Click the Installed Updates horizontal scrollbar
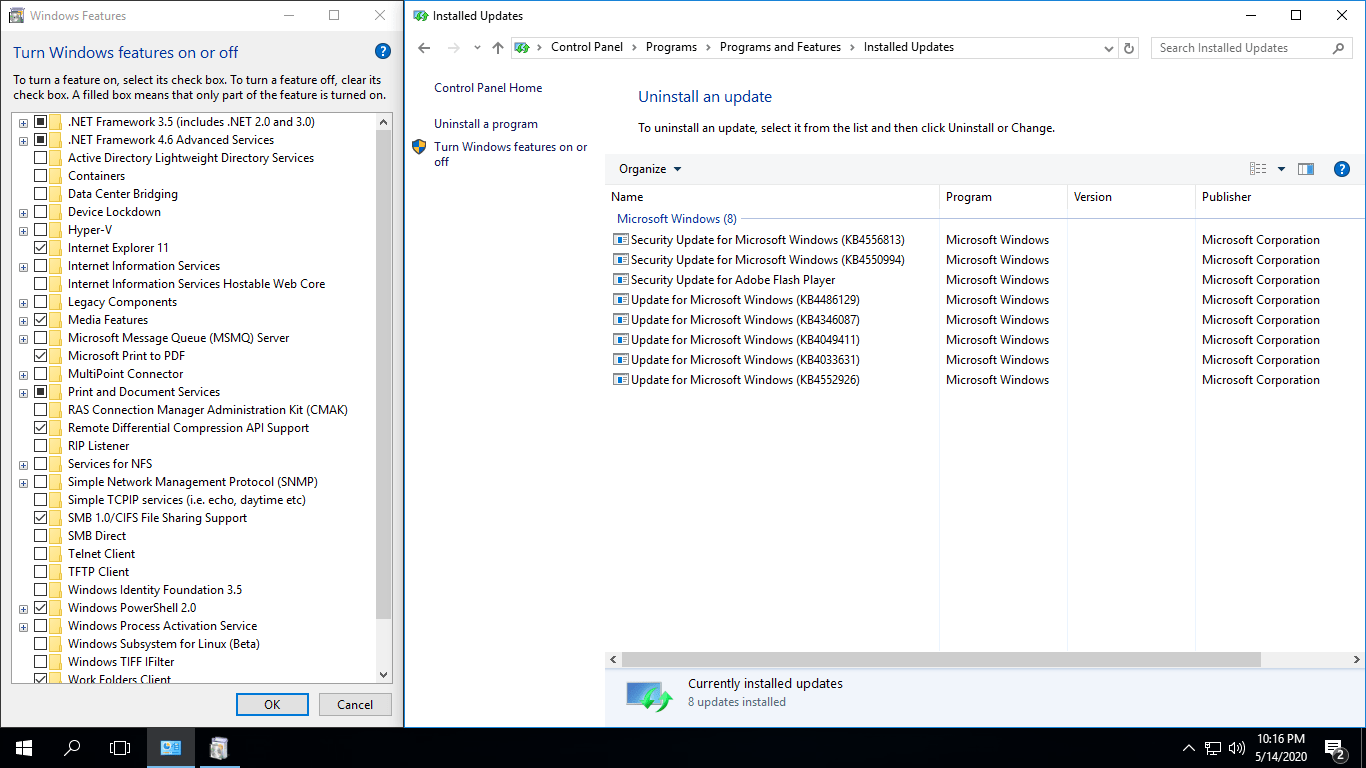 (940, 660)
